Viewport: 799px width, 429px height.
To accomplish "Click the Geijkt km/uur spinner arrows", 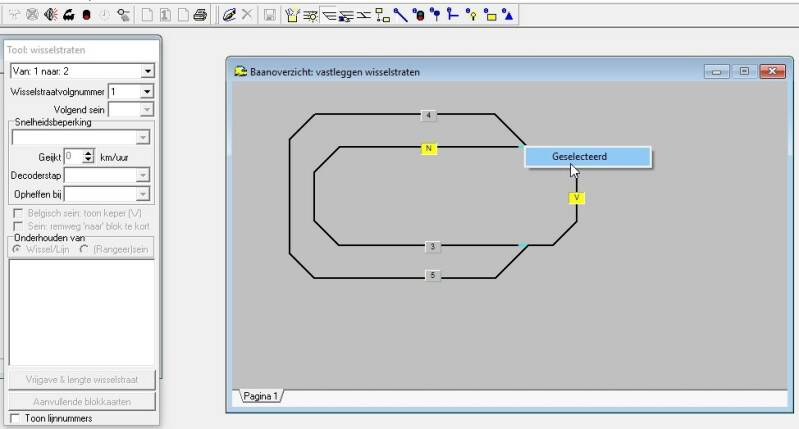I will [88, 156].
